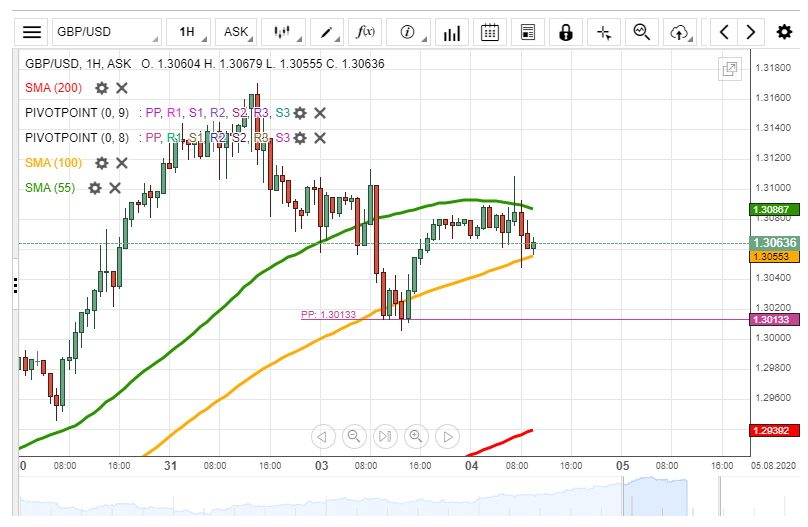
Task: Click the PP: 1.30133 pivot label
Action: point(328,314)
